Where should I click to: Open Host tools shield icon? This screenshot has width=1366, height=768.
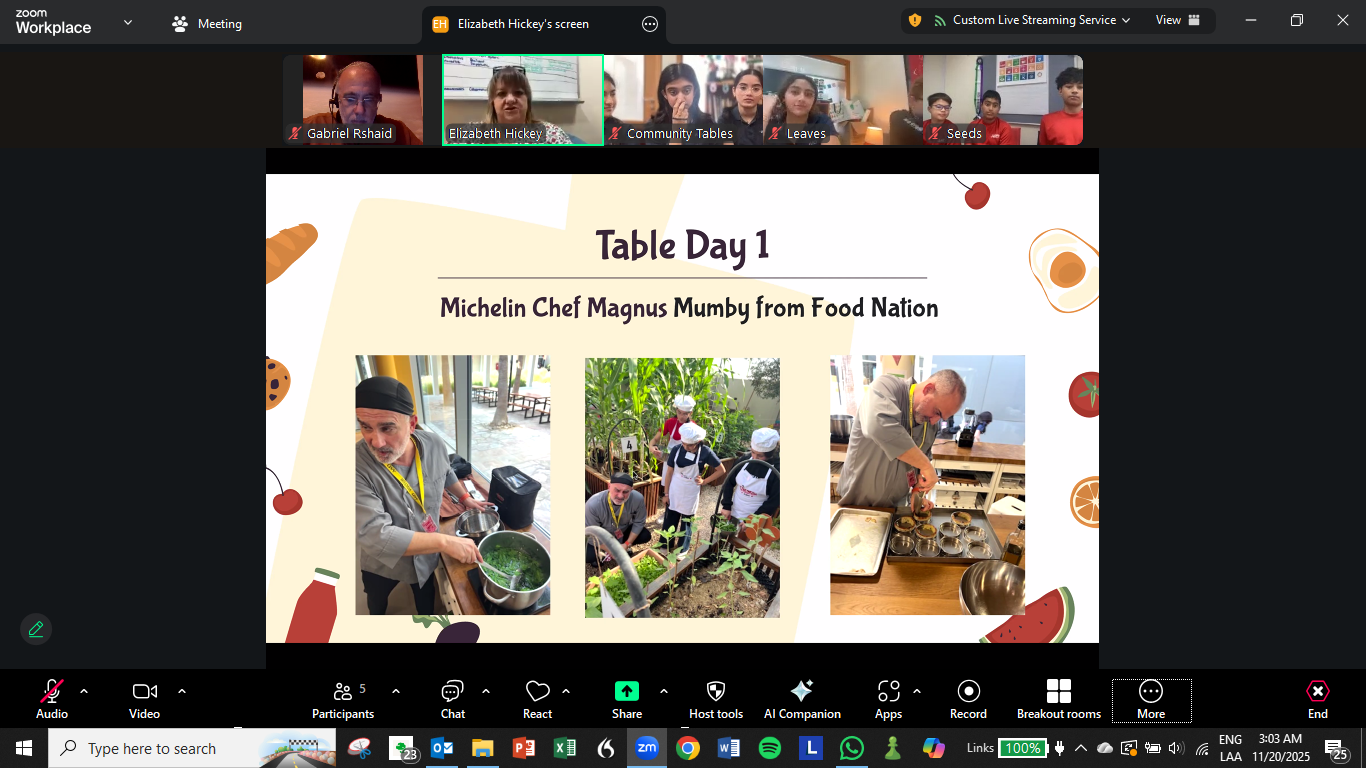coord(716,699)
